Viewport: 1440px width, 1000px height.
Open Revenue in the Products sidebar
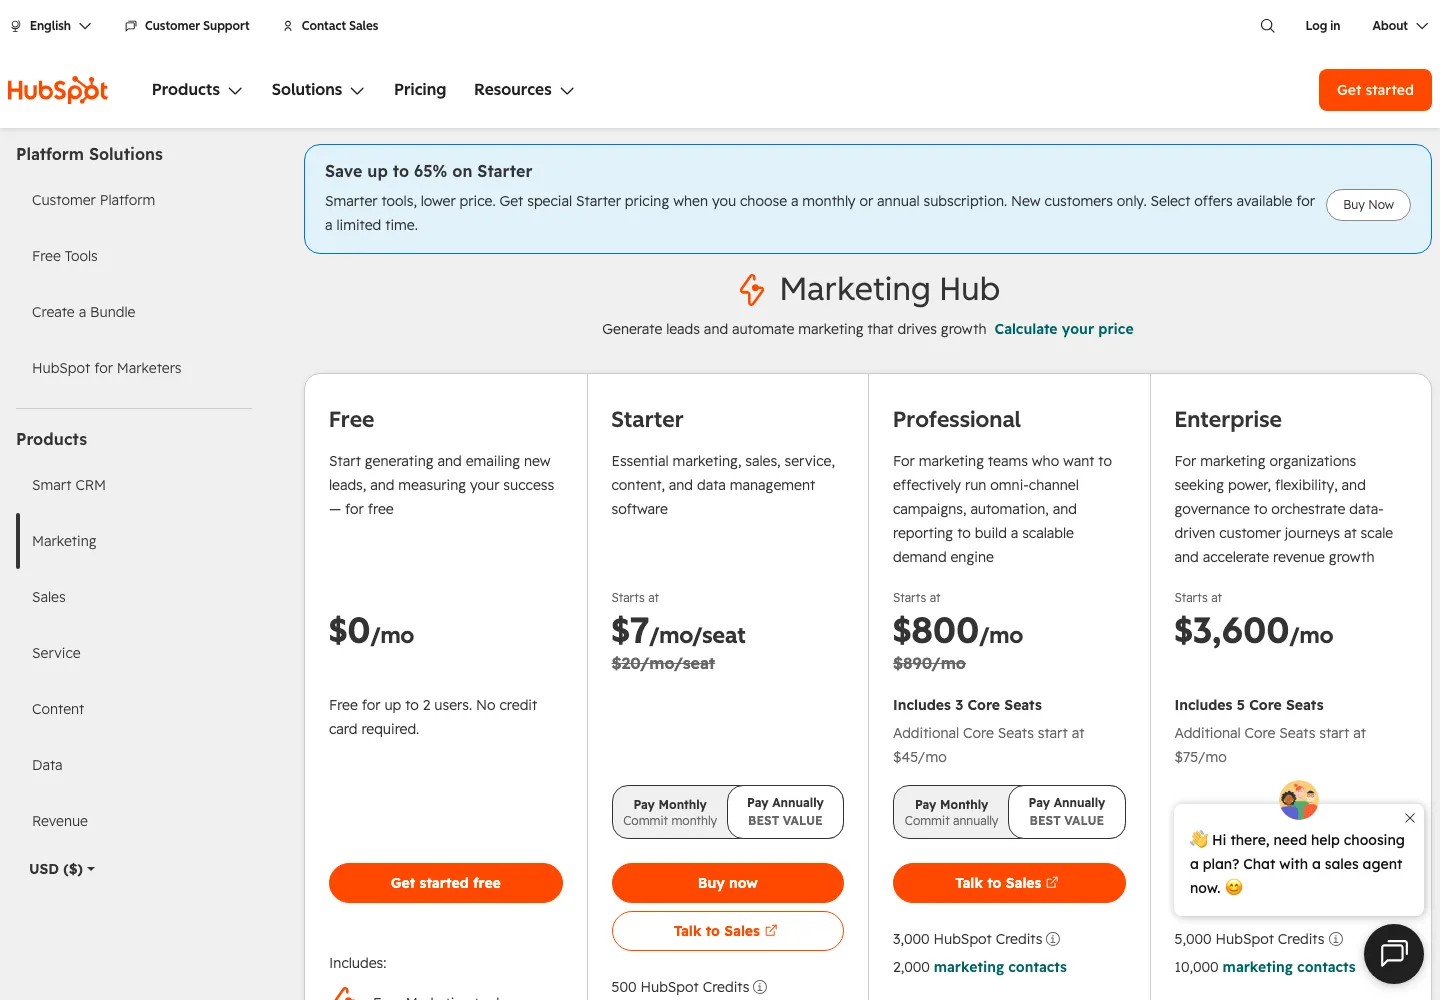60,821
